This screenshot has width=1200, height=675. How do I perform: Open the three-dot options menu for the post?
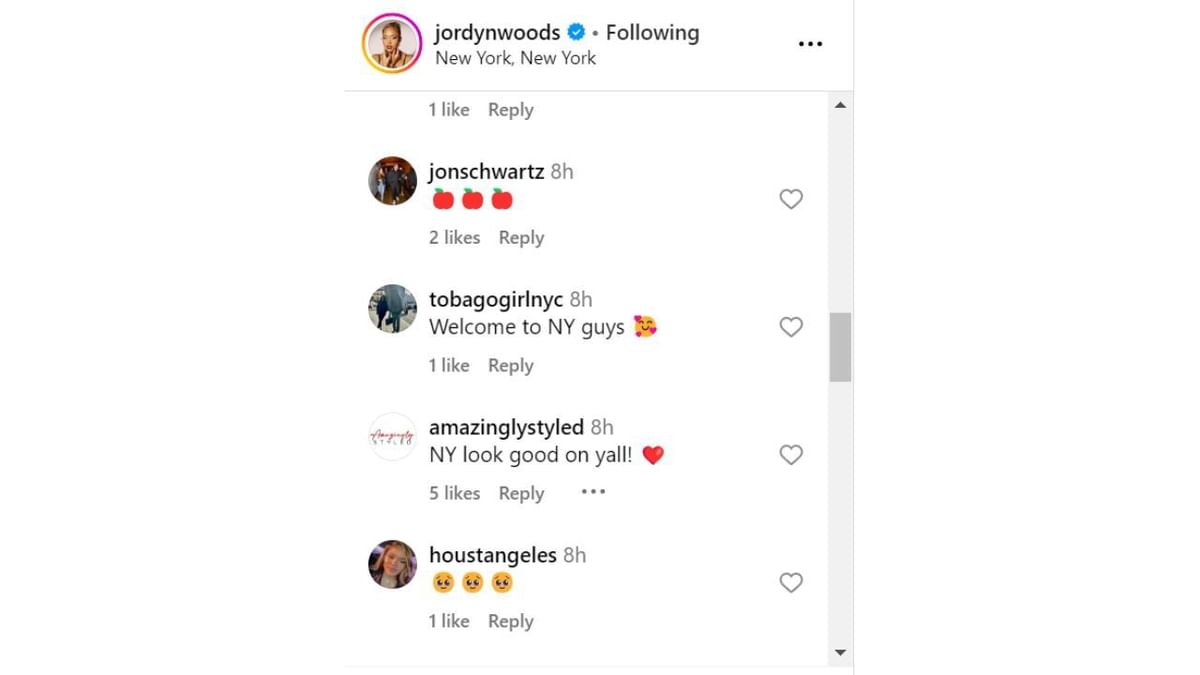pyautogui.click(x=810, y=43)
